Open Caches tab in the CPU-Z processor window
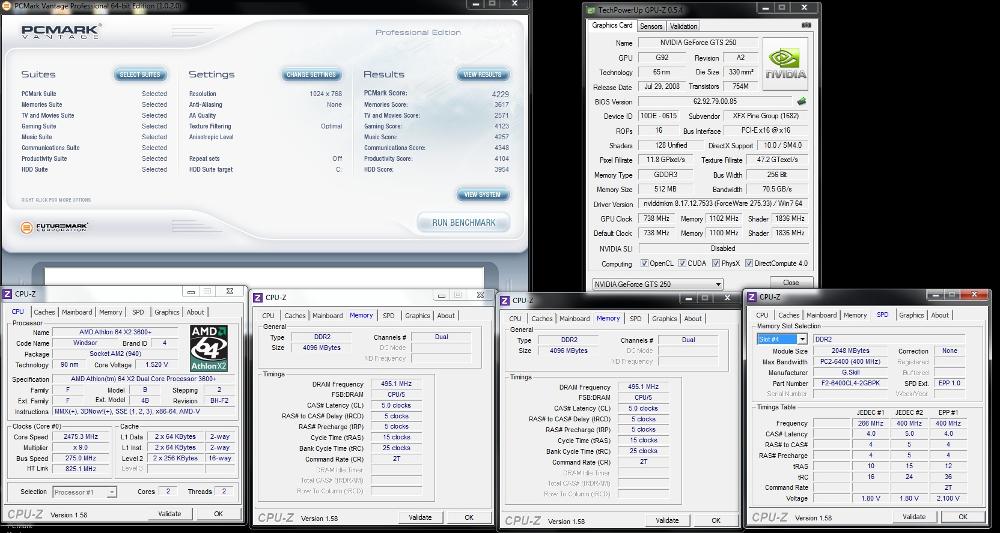 [x=44, y=312]
